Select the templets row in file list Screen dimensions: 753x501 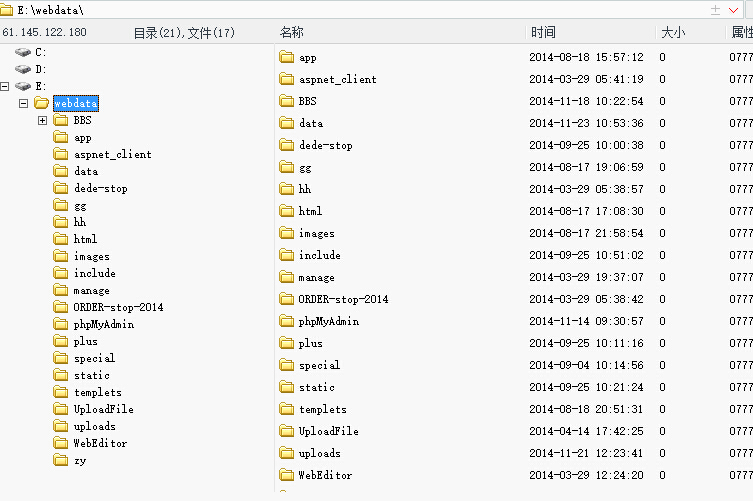pyautogui.click(x=515, y=409)
